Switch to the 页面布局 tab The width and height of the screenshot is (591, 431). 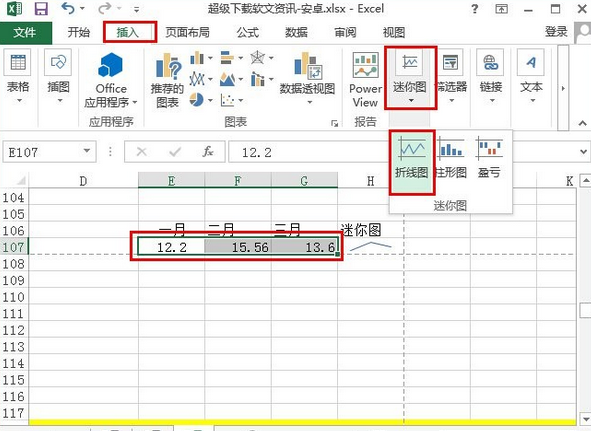coord(187,32)
